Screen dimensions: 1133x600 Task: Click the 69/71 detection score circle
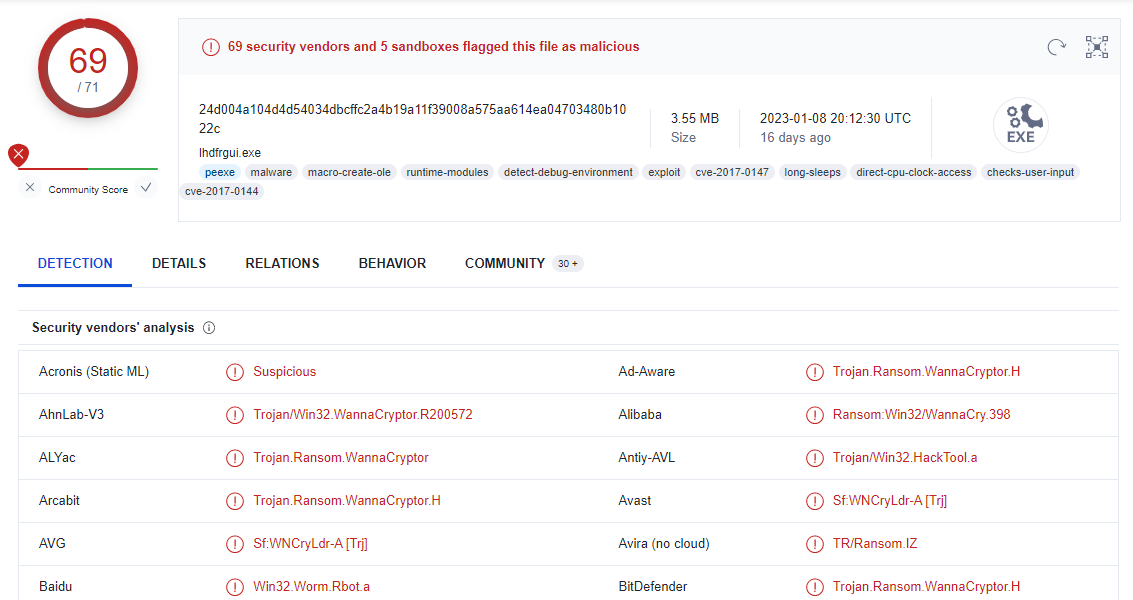[x=88, y=68]
